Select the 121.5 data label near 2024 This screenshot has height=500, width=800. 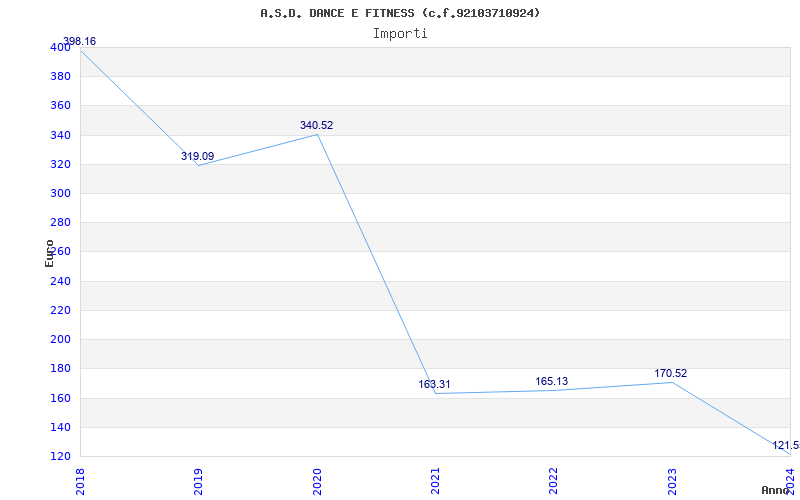[x=786, y=445]
